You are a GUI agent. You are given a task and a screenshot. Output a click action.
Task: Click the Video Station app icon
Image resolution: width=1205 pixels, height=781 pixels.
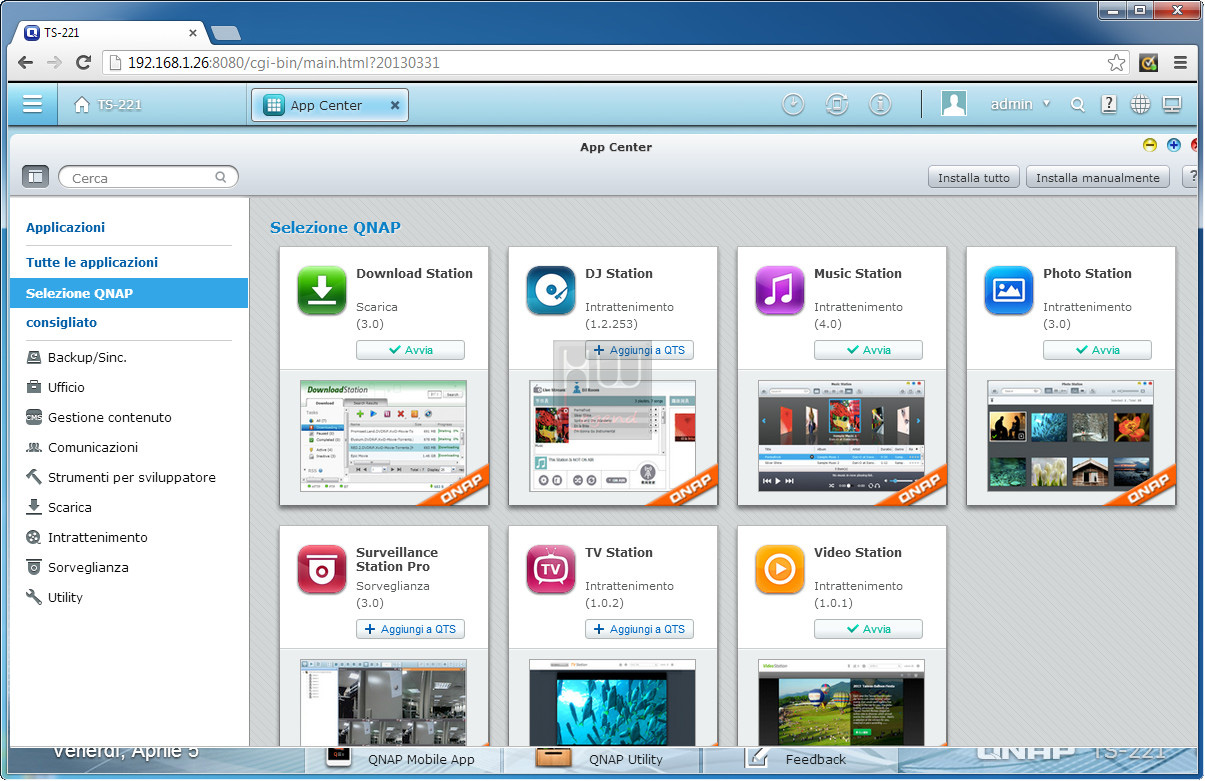coord(780,570)
